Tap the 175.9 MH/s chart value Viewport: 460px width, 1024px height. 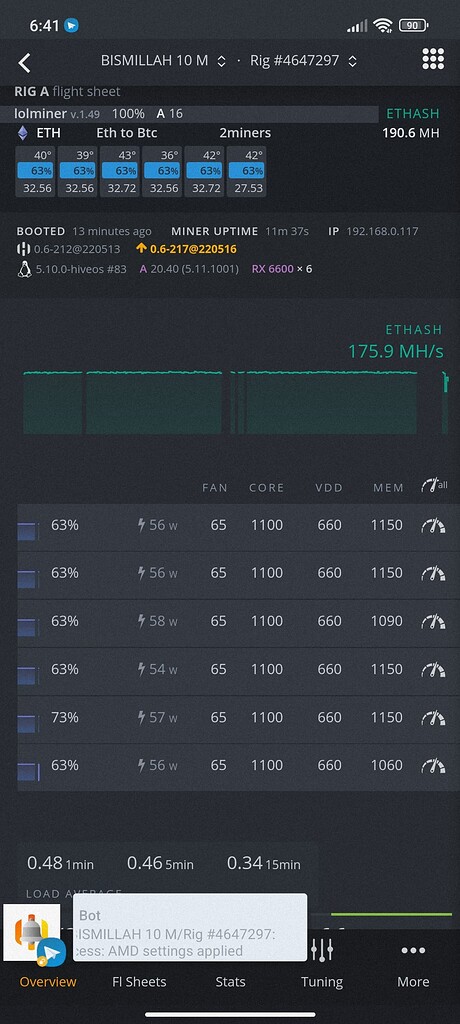point(395,351)
